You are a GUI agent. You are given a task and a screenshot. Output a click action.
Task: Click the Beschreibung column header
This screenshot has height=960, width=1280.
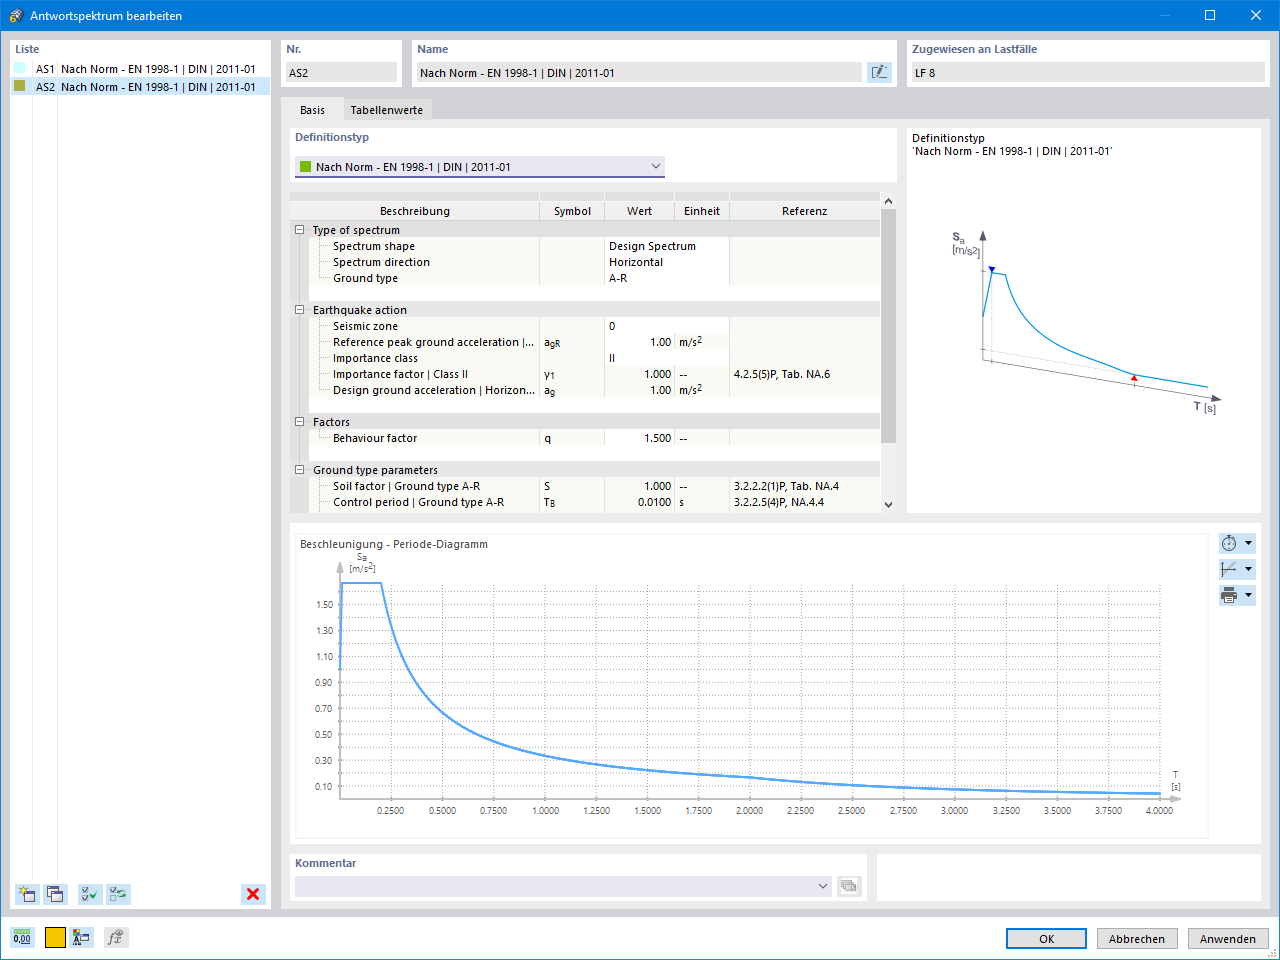[x=415, y=211]
